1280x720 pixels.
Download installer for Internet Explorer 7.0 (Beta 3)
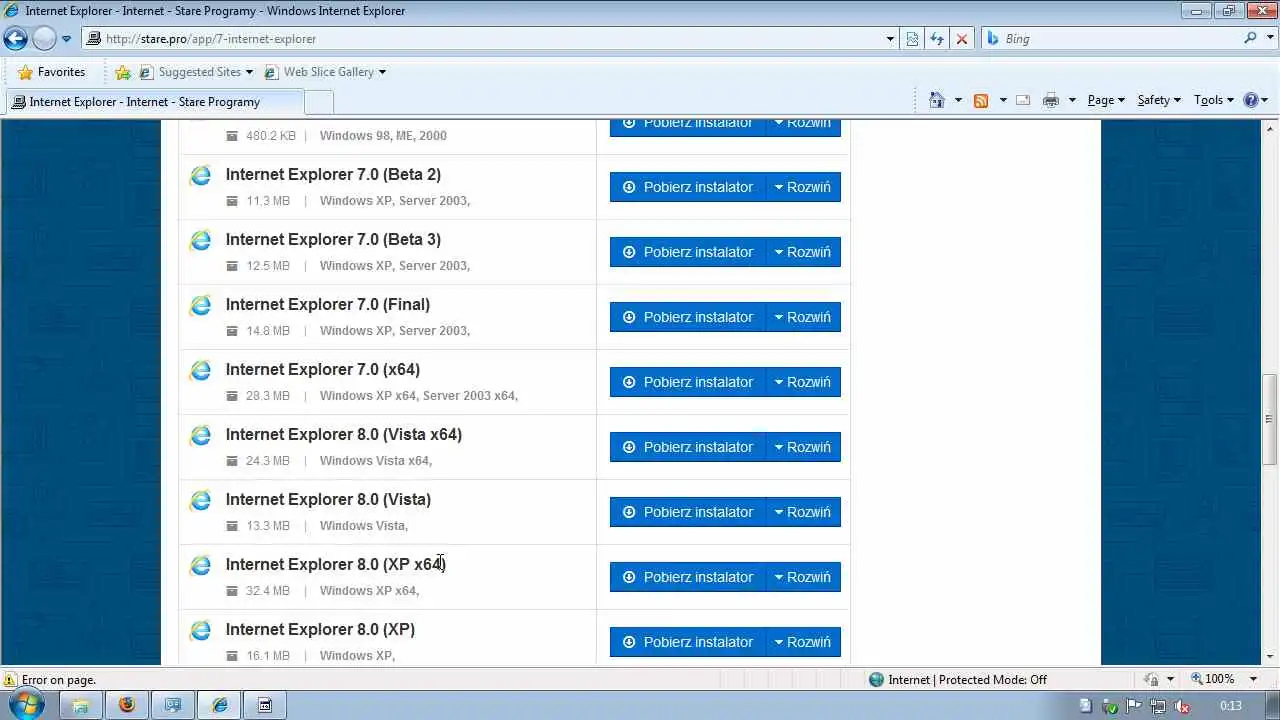[688, 252]
